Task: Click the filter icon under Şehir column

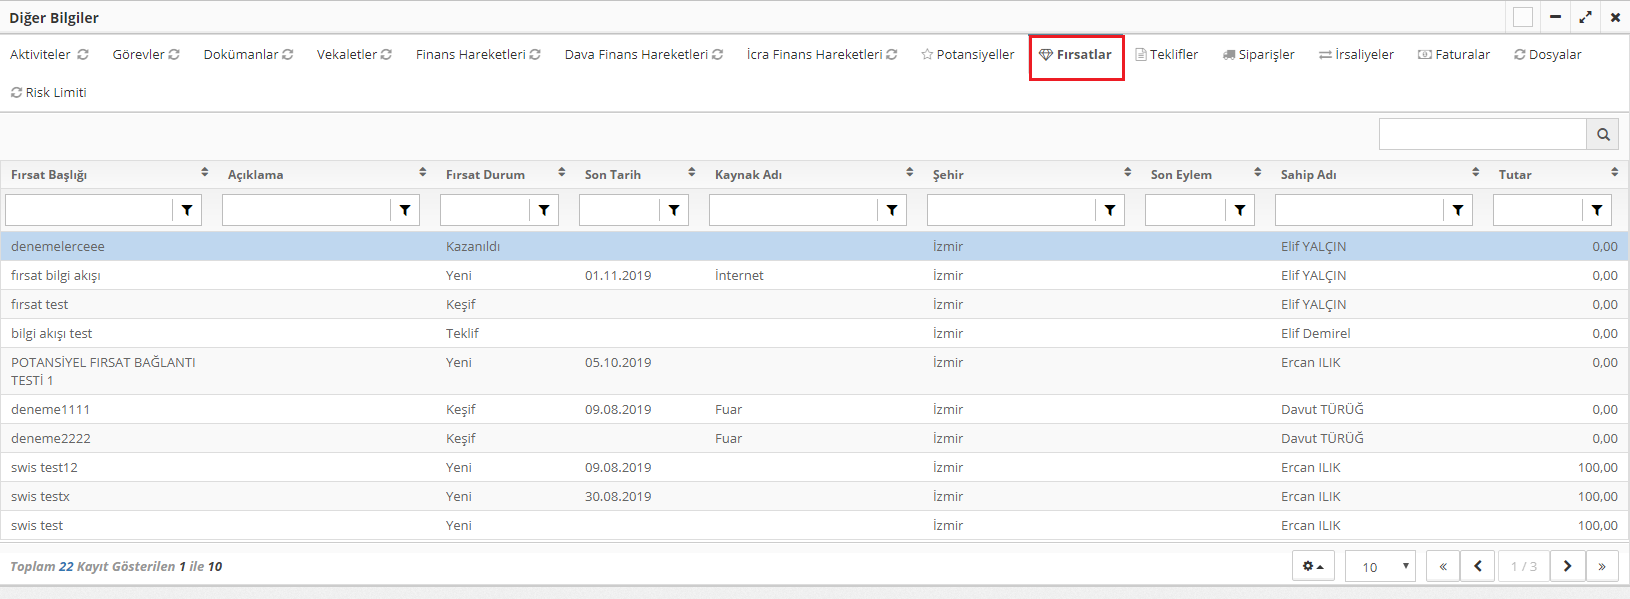Action: click(1110, 210)
